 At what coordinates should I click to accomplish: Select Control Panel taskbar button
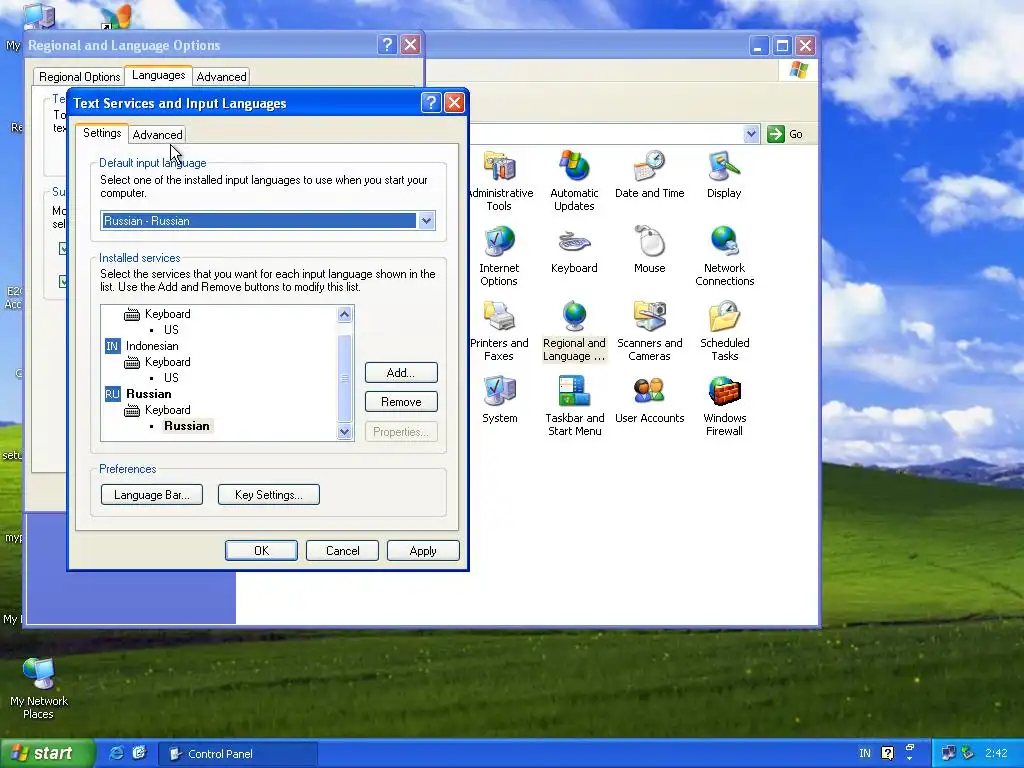tap(238, 754)
